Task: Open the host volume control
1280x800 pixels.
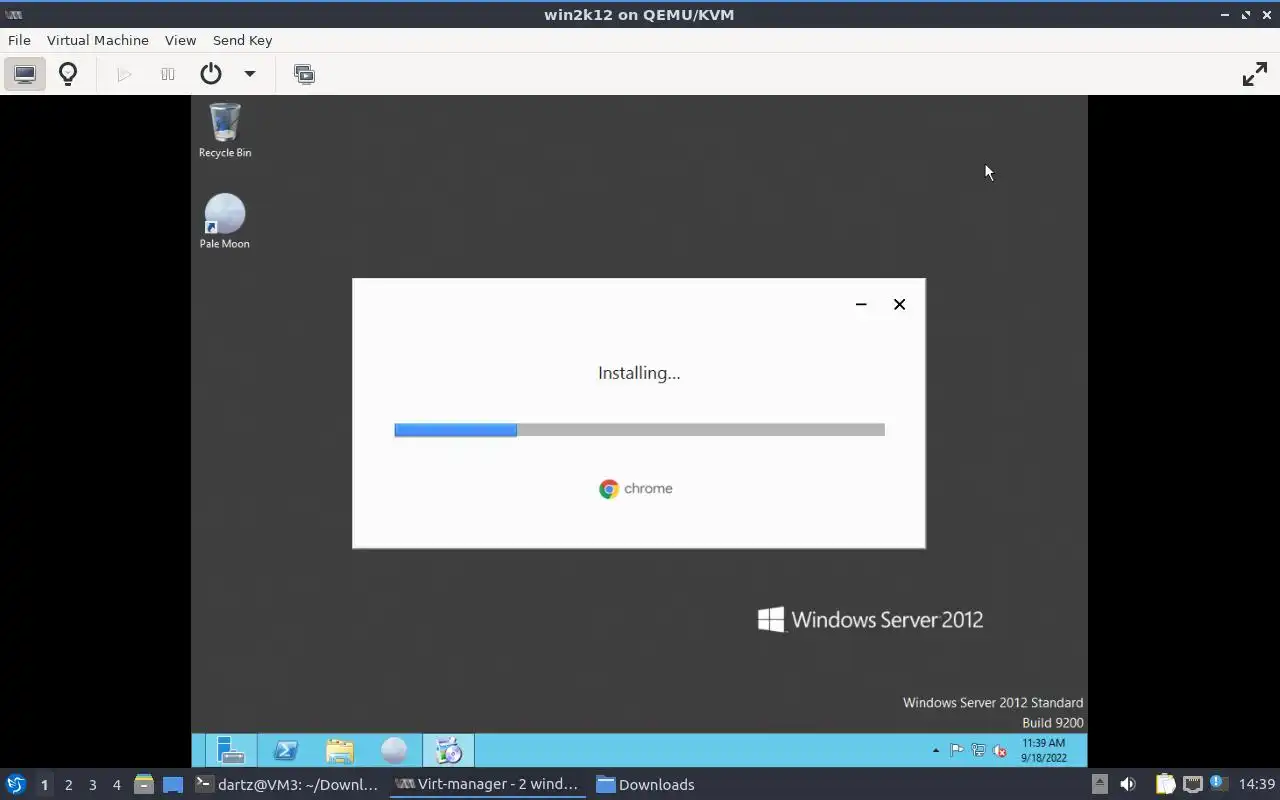Action: point(1128,784)
